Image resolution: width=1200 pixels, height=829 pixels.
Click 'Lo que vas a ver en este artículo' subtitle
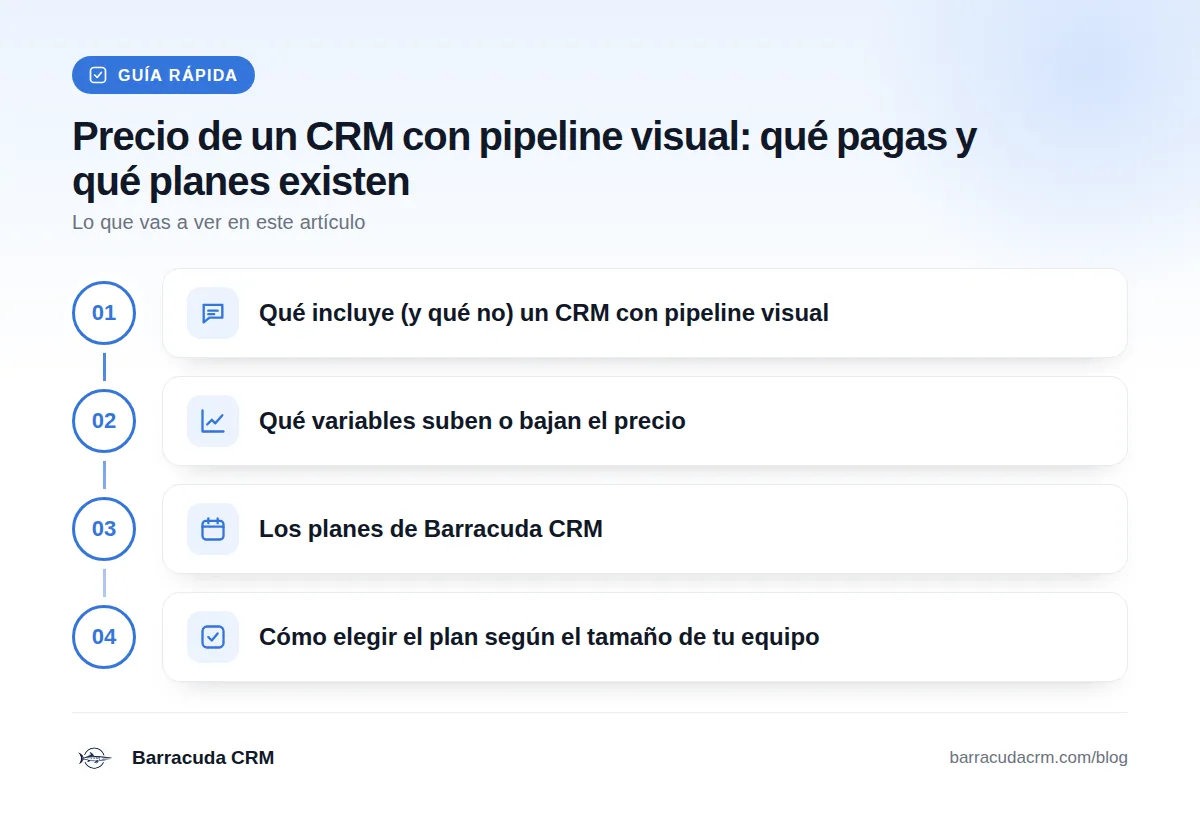219,222
